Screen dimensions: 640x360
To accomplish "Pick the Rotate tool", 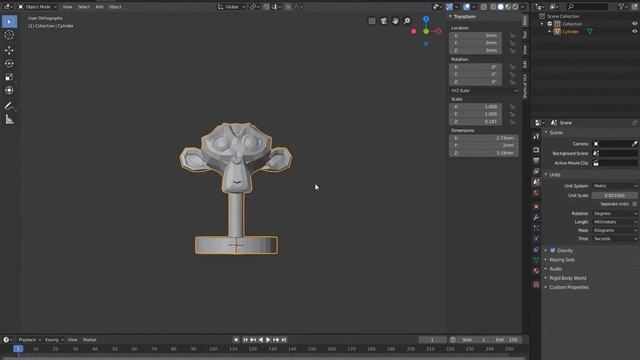I will [9, 64].
